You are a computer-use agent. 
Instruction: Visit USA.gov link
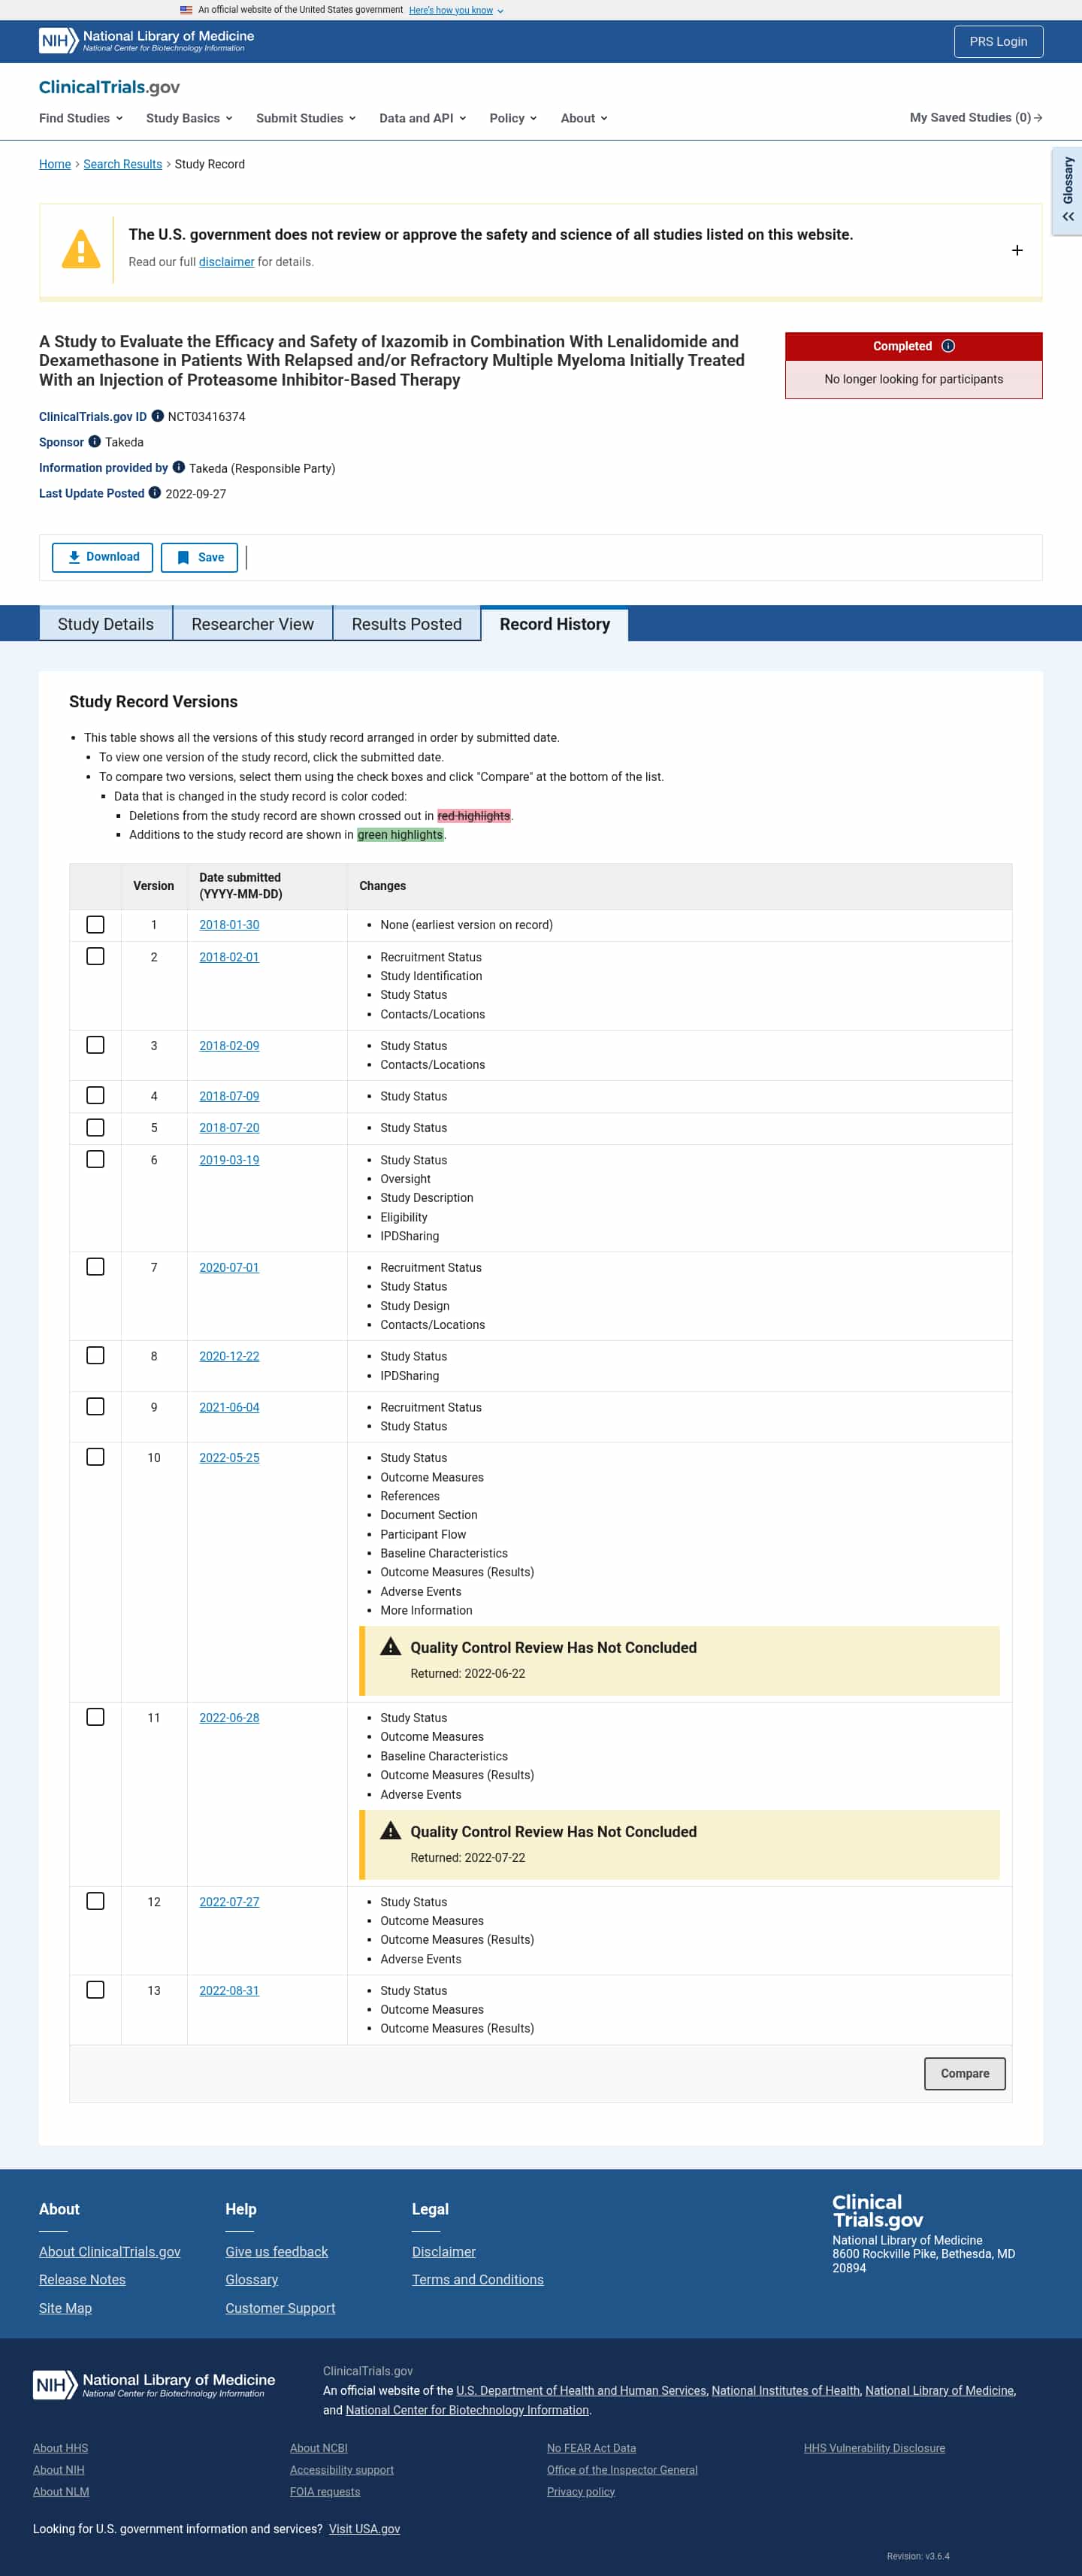364,2528
